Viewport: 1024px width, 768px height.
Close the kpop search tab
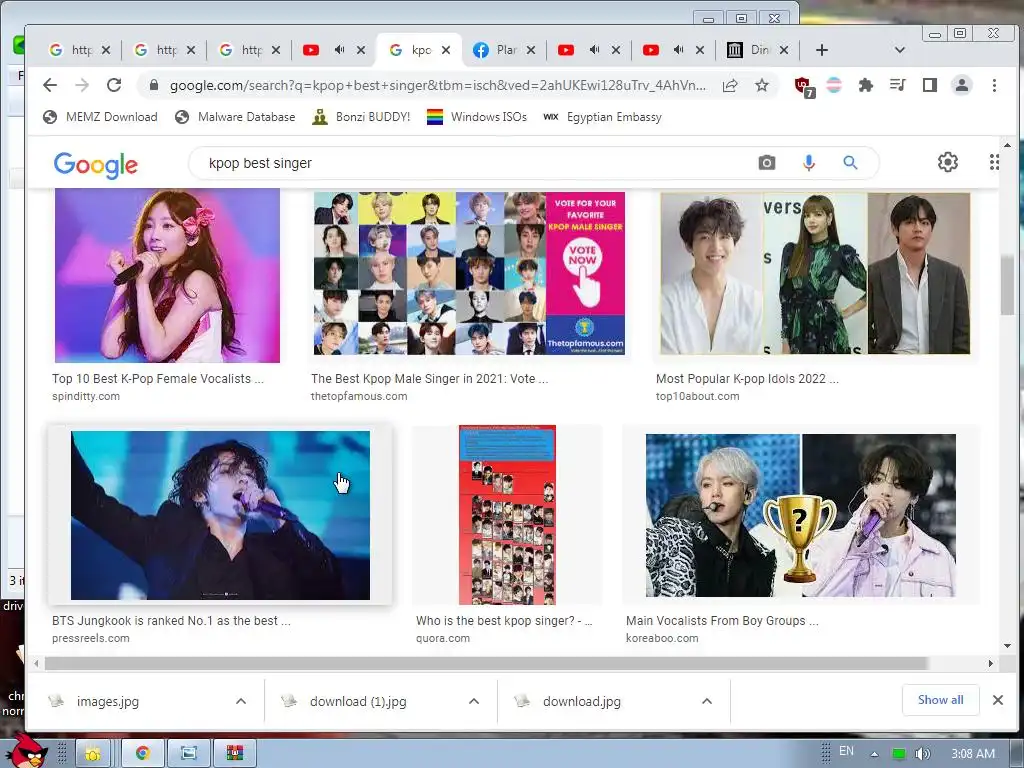(x=445, y=50)
